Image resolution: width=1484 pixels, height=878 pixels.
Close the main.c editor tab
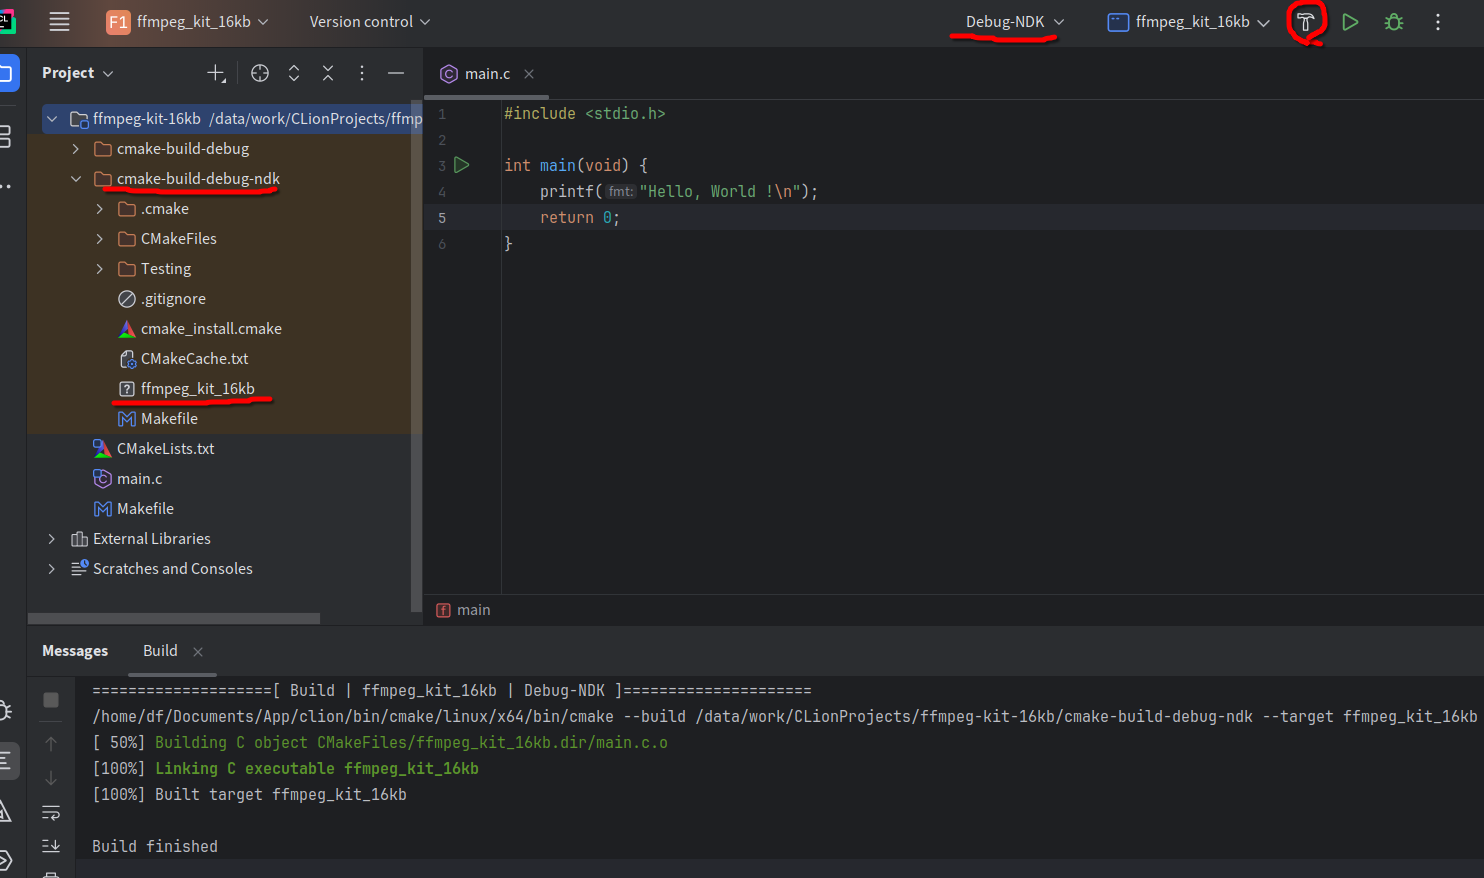point(529,74)
